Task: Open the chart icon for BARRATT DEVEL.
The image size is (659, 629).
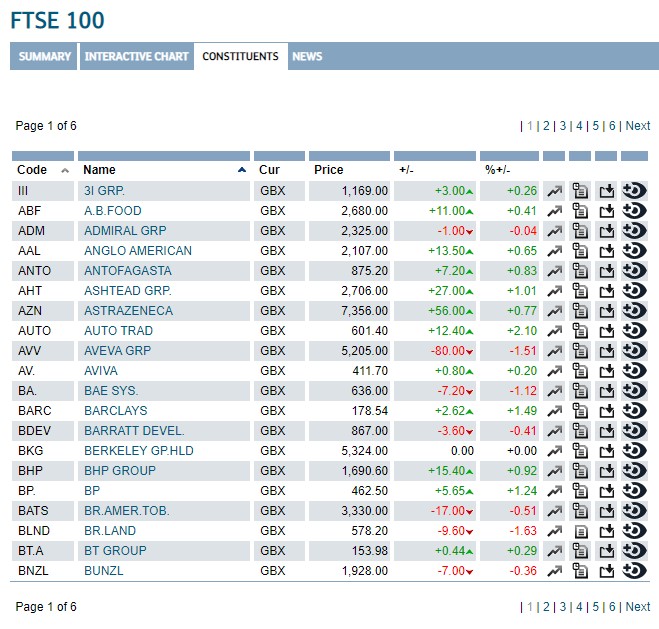Action: 554,431
